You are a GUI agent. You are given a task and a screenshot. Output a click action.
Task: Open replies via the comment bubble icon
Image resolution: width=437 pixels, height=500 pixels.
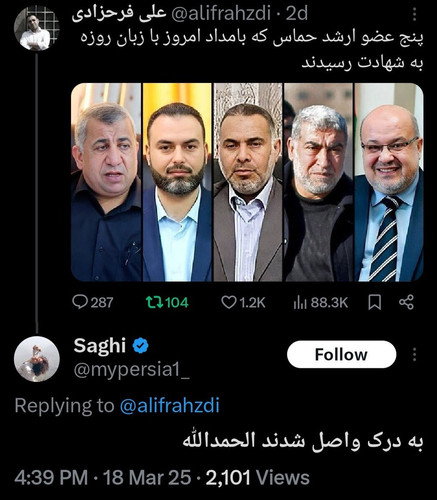(x=80, y=302)
